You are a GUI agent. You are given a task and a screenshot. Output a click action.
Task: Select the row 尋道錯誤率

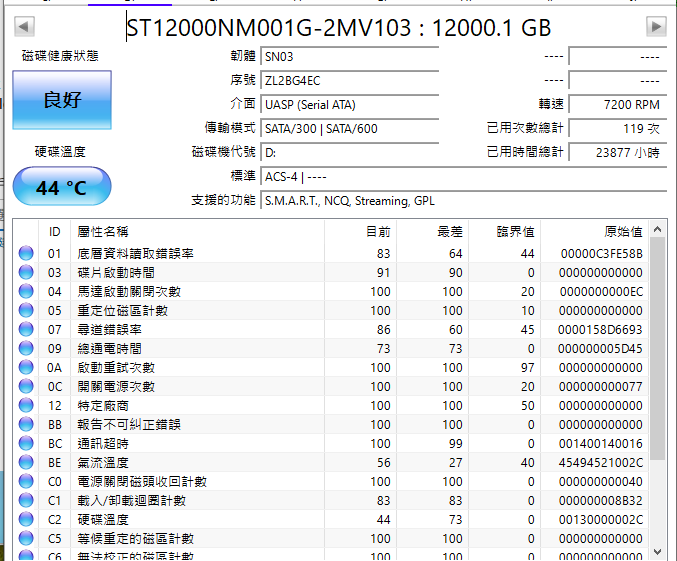(x=331, y=329)
